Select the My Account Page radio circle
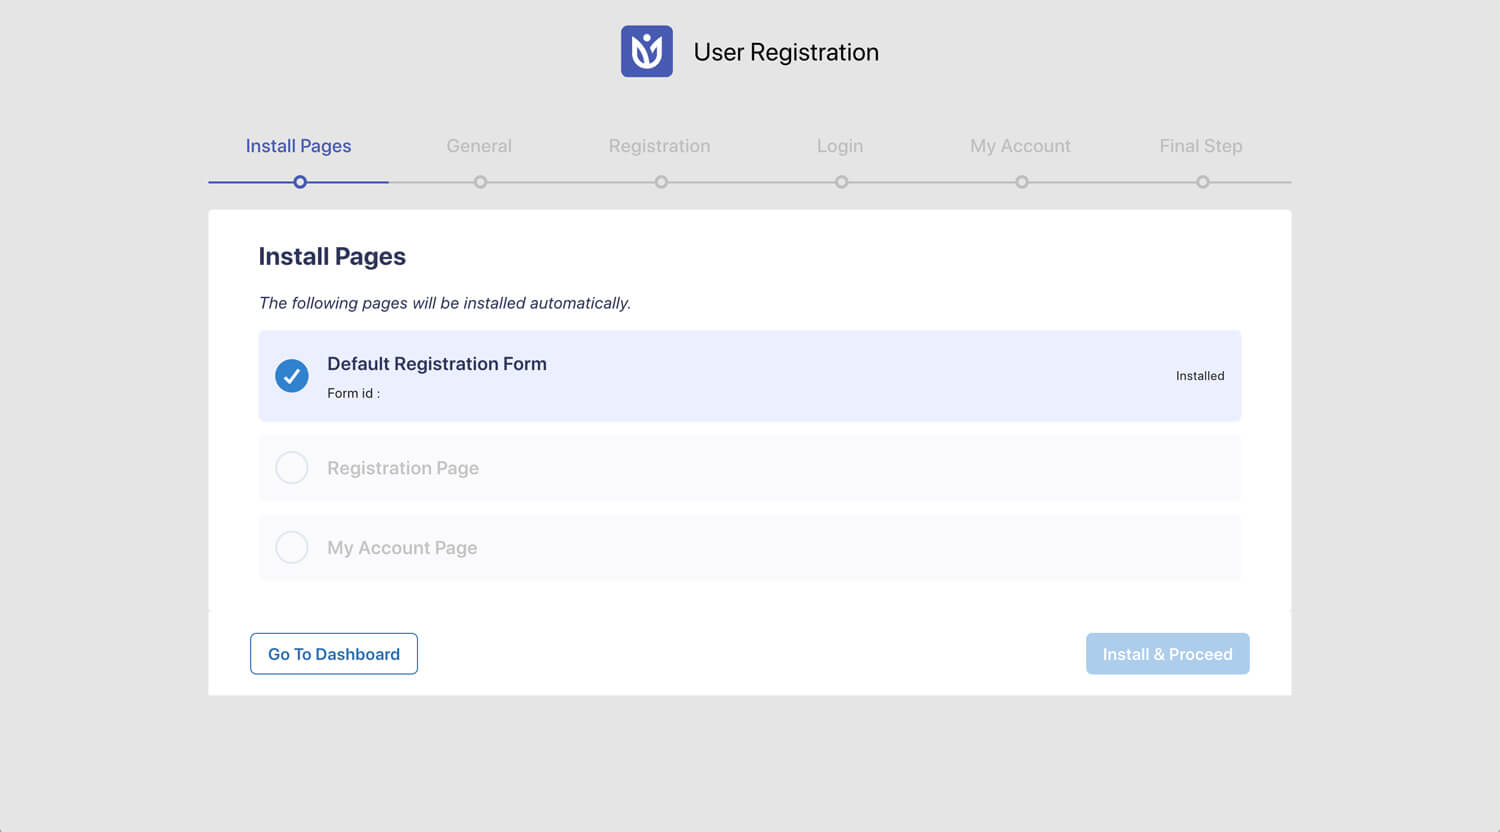Screen dimensions: 1500x832 pos(292,548)
